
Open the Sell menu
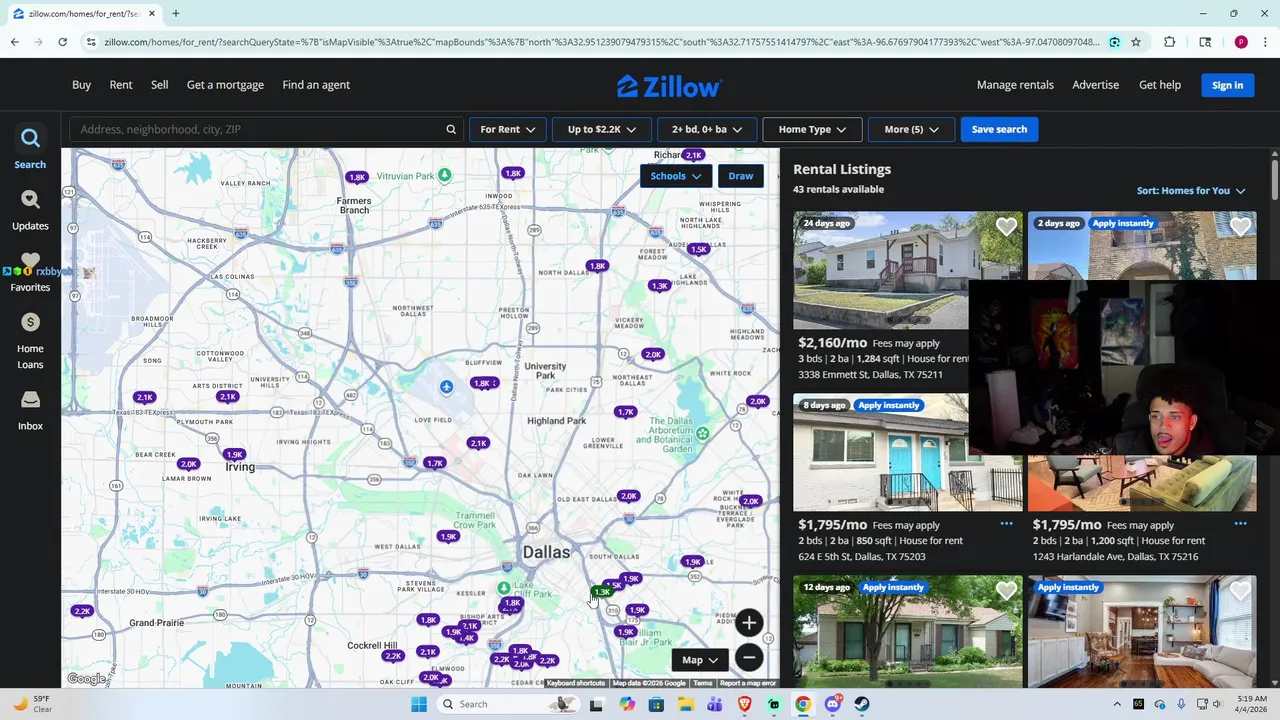pyautogui.click(x=159, y=85)
